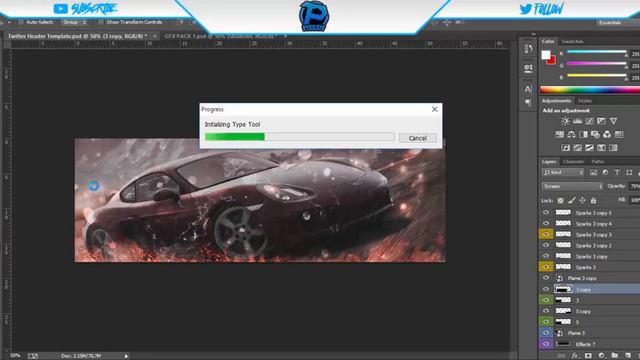The width and height of the screenshot is (640, 360).
Task: Hide the Sparks 3 copy 5 layer
Action: coord(546,213)
